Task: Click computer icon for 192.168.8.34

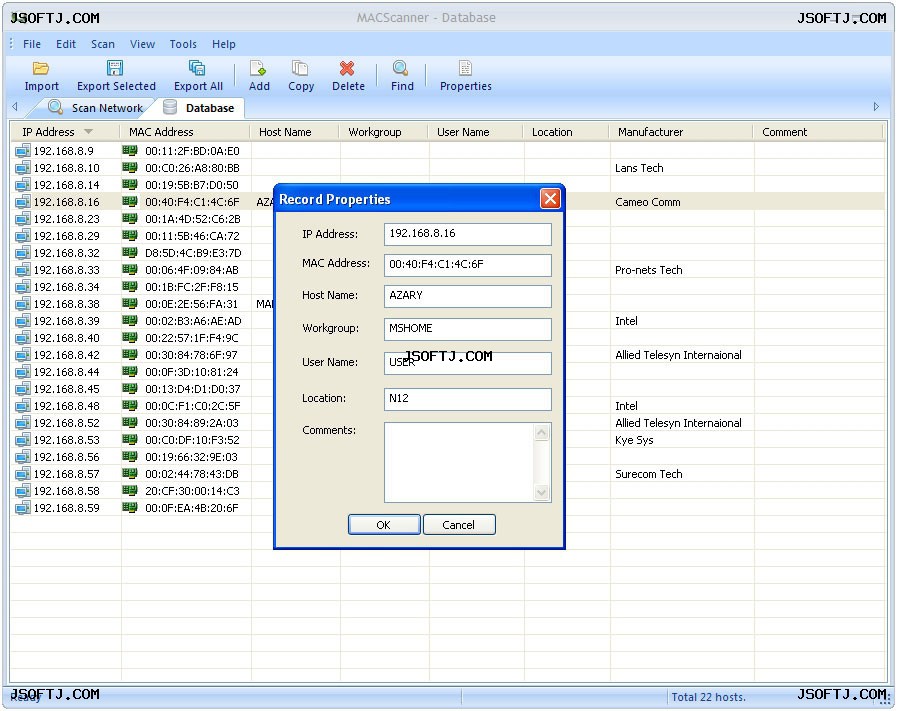Action: (23, 287)
